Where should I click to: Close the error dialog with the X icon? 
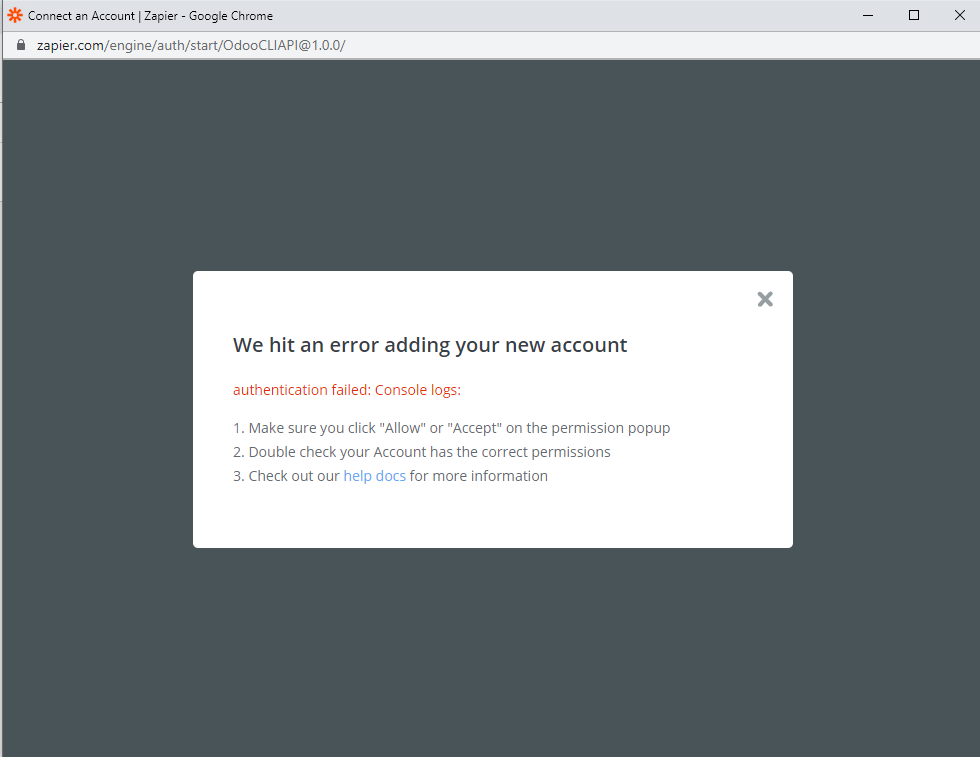click(x=765, y=299)
